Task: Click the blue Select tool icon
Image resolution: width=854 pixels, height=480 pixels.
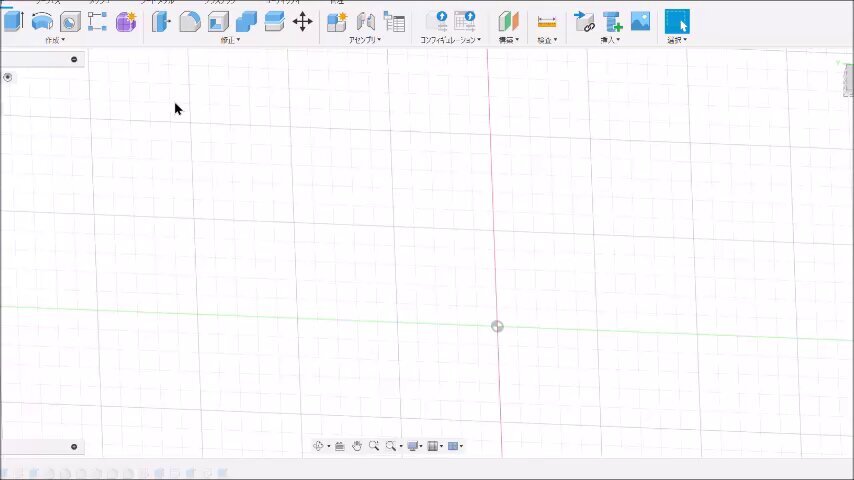Action: tap(677, 22)
